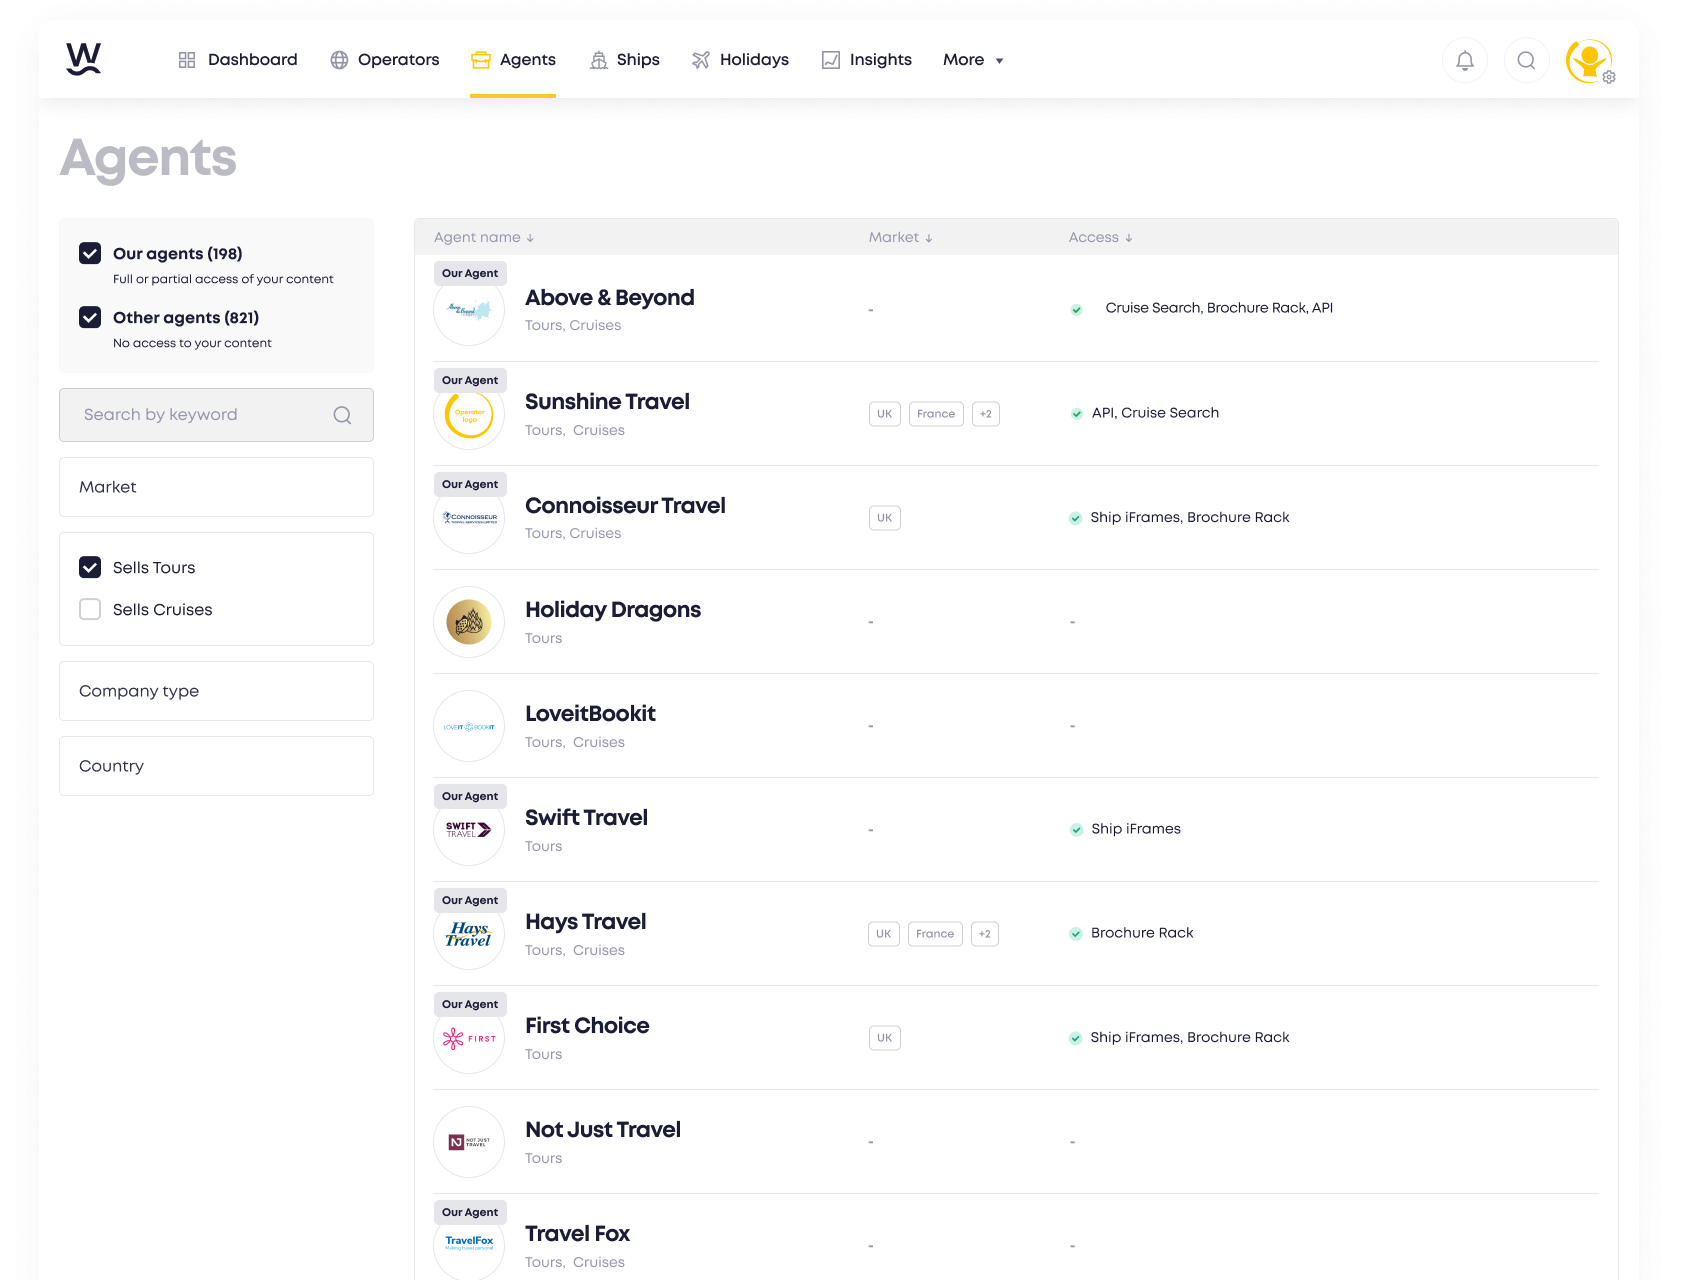This screenshot has height=1280, width=1683.
Task: Click Ships icon in navigation
Action: (x=599, y=60)
